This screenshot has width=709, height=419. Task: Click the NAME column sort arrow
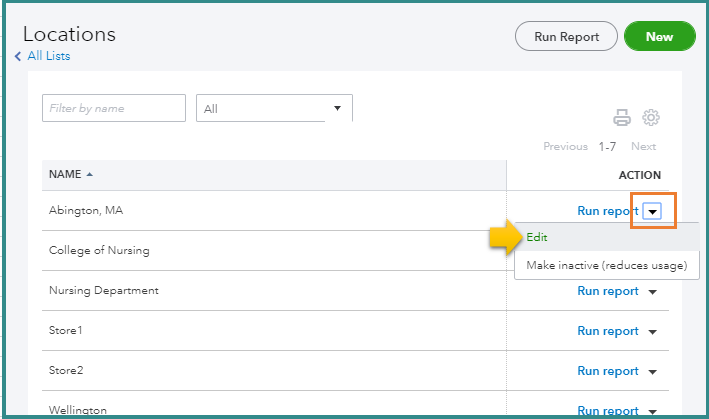tap(90, 175)
